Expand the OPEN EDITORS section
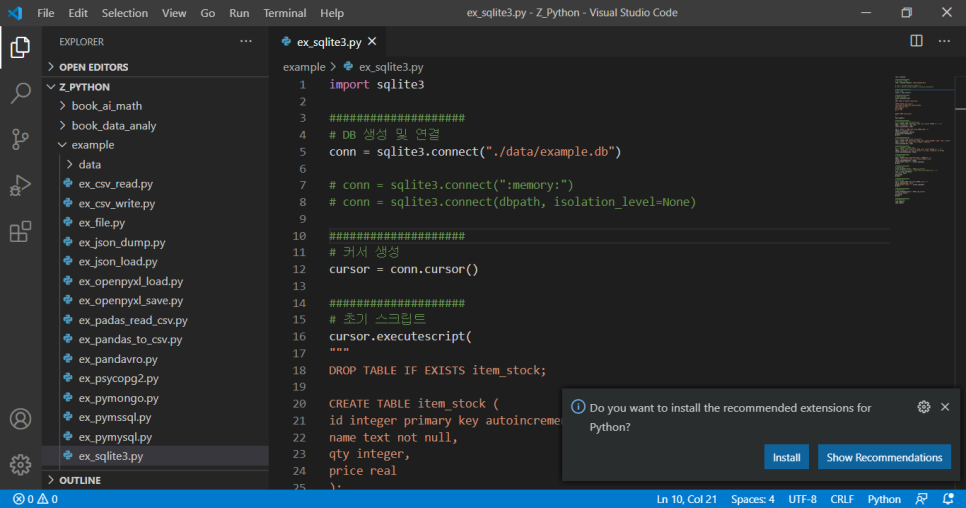 click(x=155, y=67)
